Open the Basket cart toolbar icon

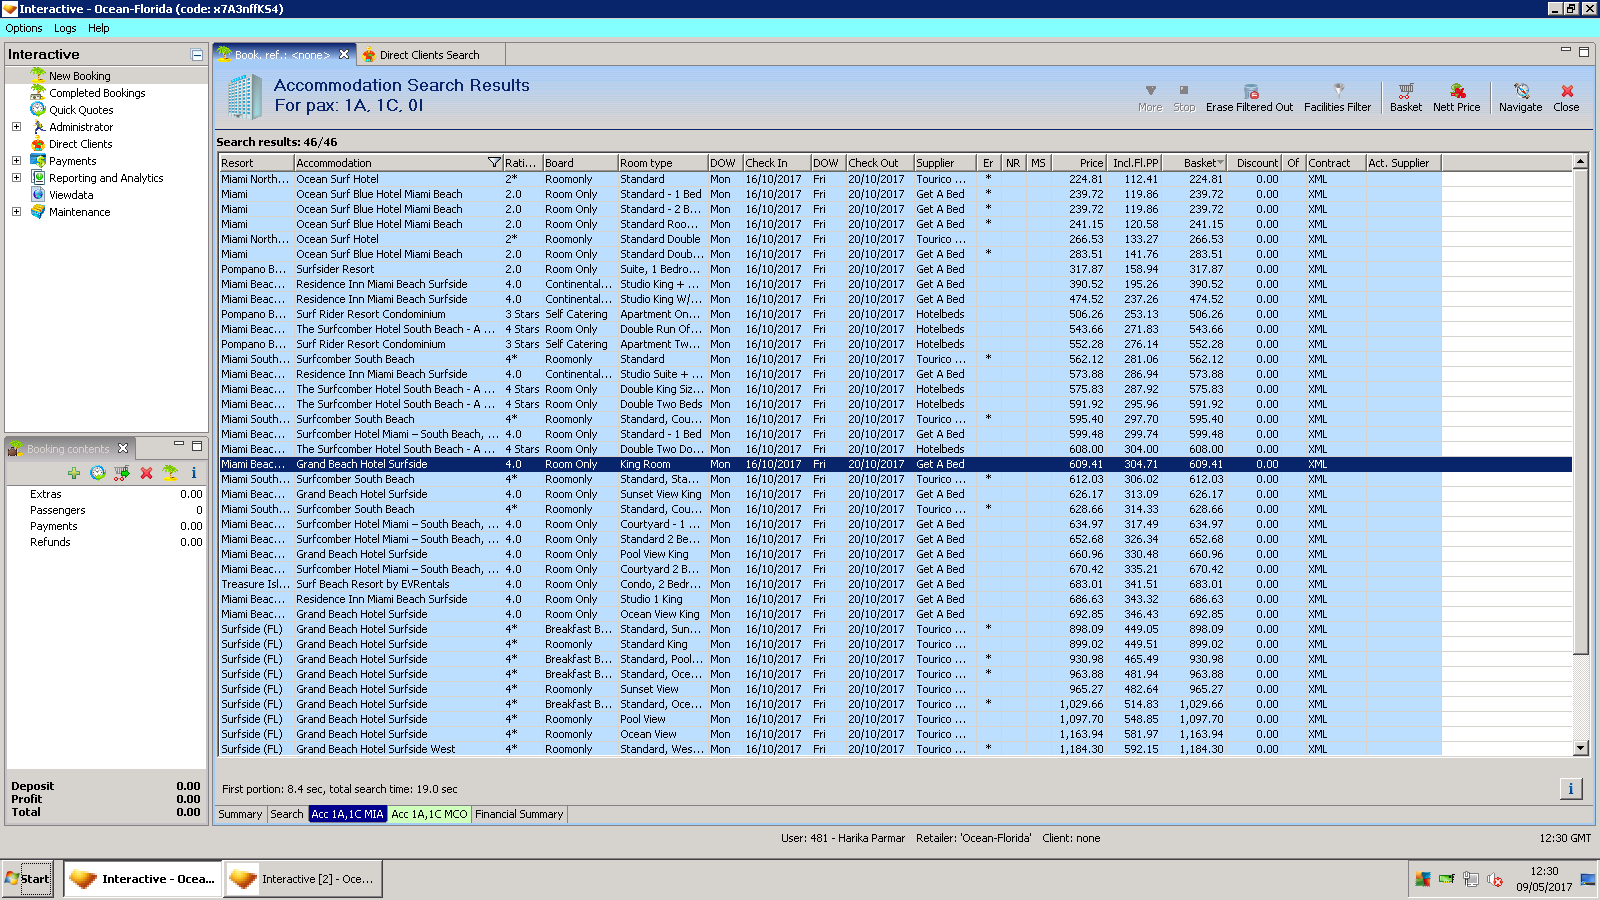click(1405, 91)
